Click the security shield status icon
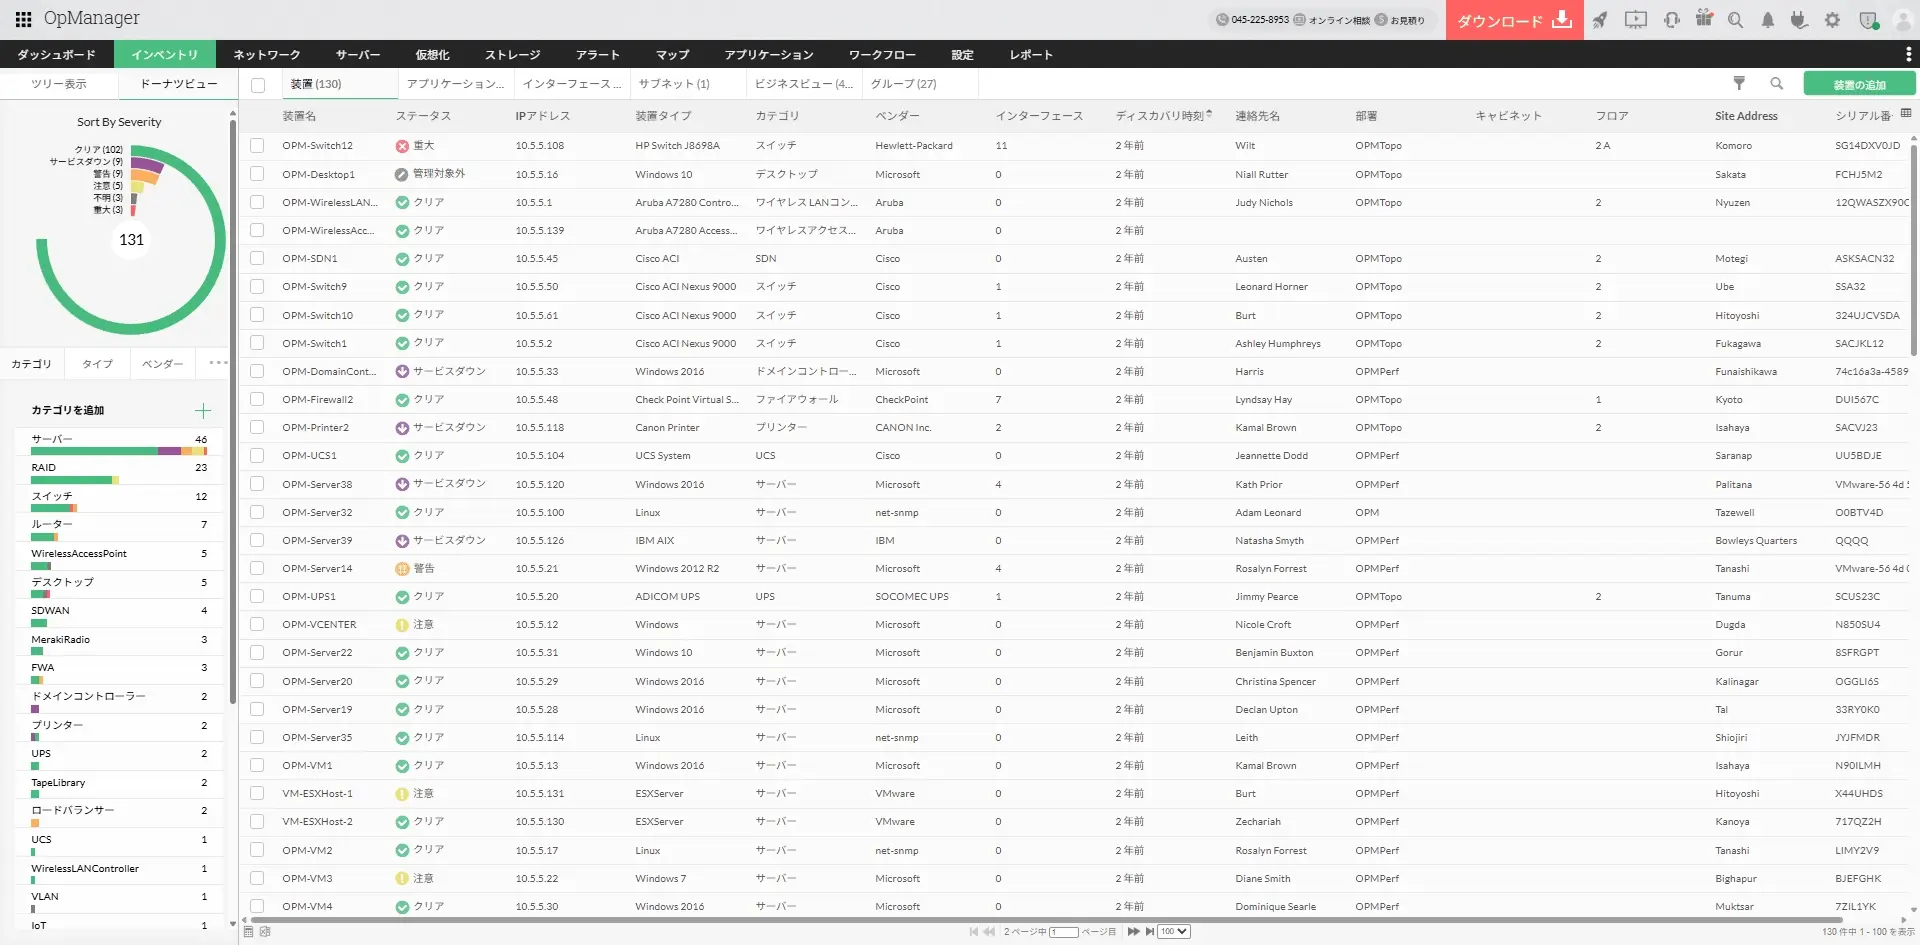This screenshot has height=945, width=1920. click(1867, 20)
